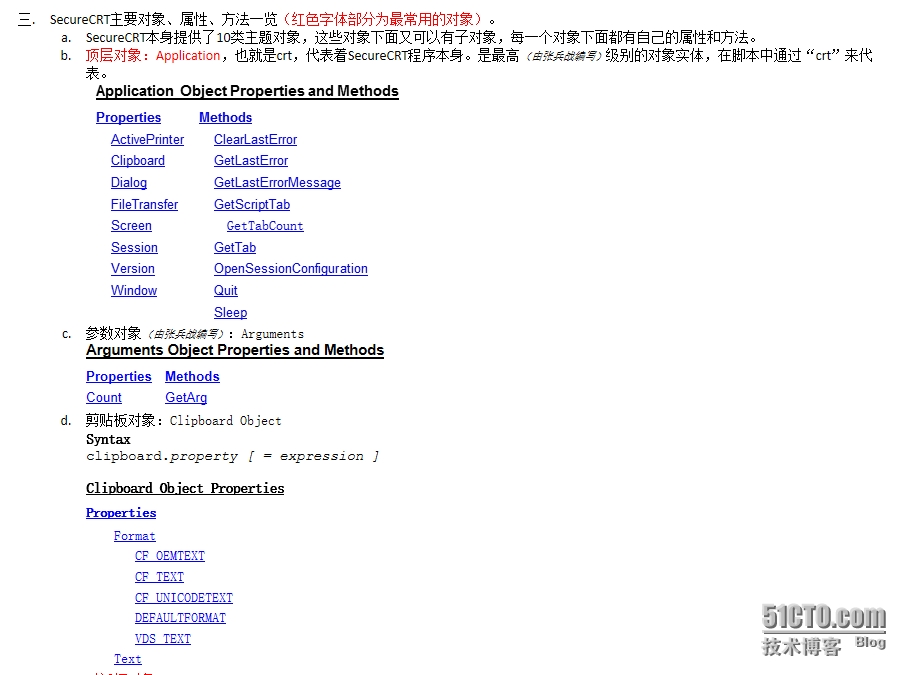Open the ActivePrinter property link
Viewport: 905px width, 675px height.
[147, 139]
